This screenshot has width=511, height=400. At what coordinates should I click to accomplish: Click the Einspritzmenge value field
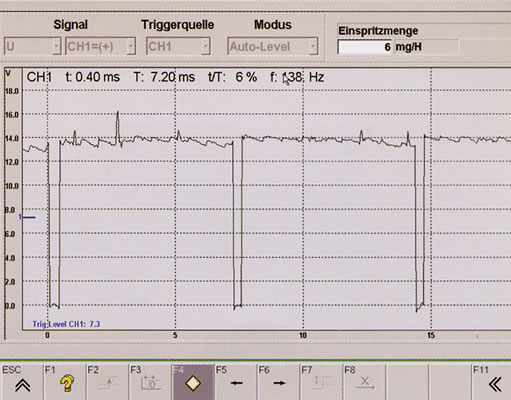(x=365, y=47)
